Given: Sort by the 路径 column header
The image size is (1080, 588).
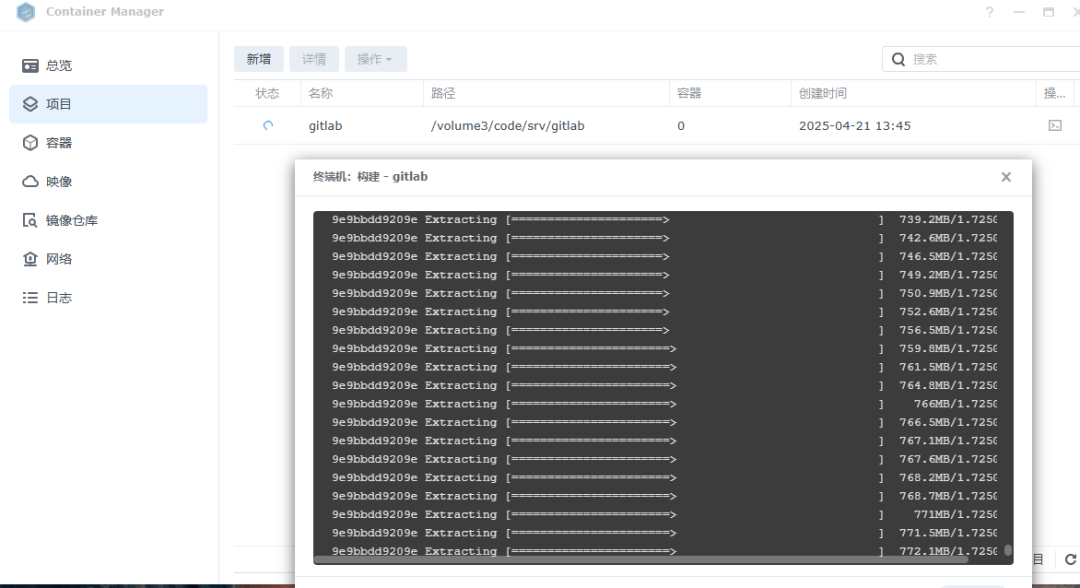Looking at the screenshot, I should (546, 93).
